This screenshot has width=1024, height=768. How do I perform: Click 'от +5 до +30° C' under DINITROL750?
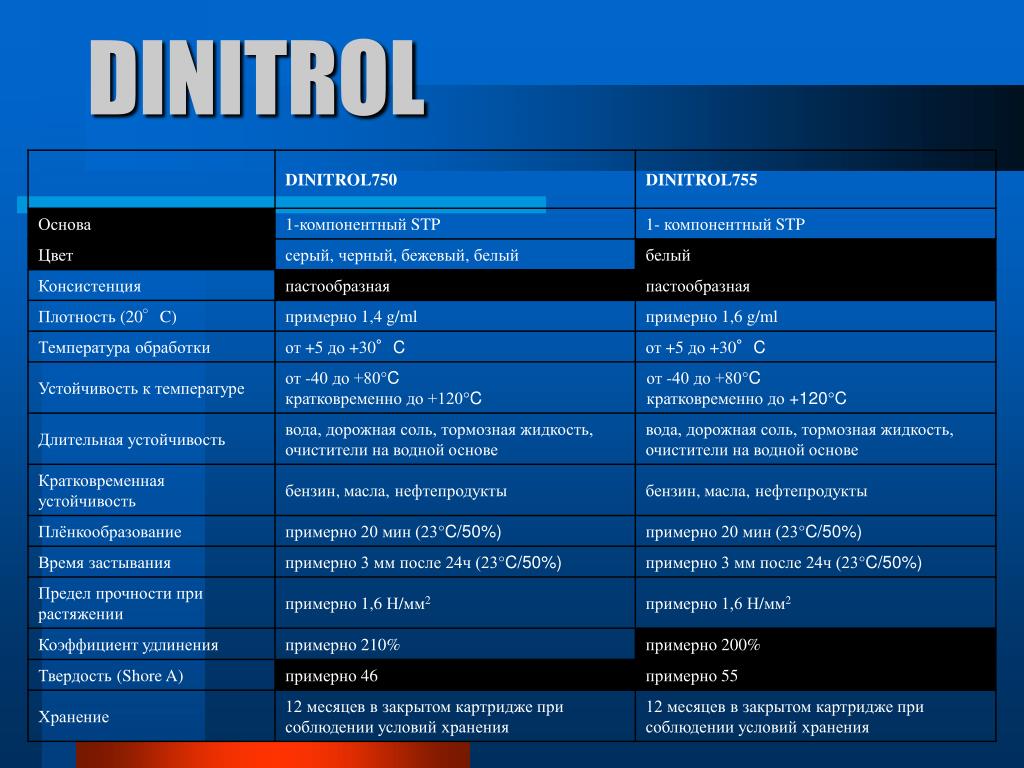click(x=345, y=347)
